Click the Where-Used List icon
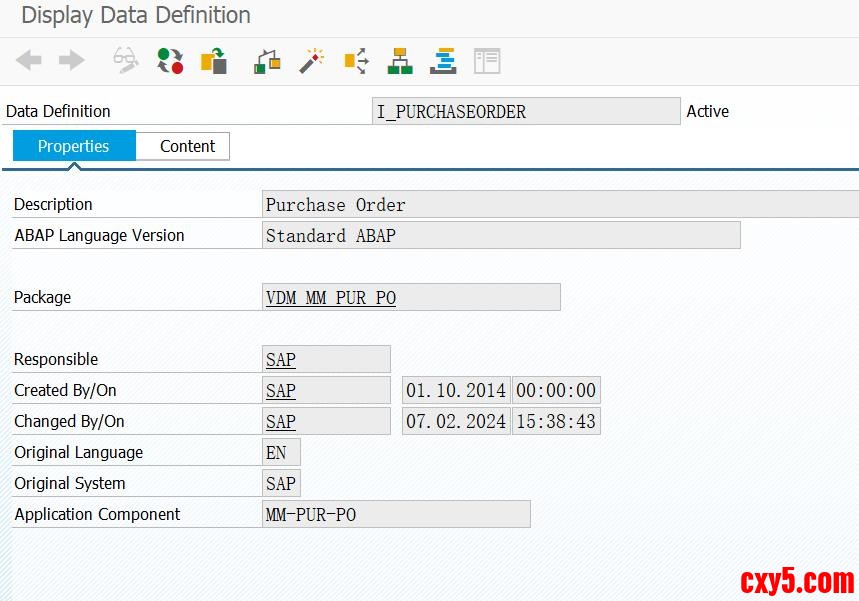The width and height of the screenshot is (859, 601). pos(356,61)
